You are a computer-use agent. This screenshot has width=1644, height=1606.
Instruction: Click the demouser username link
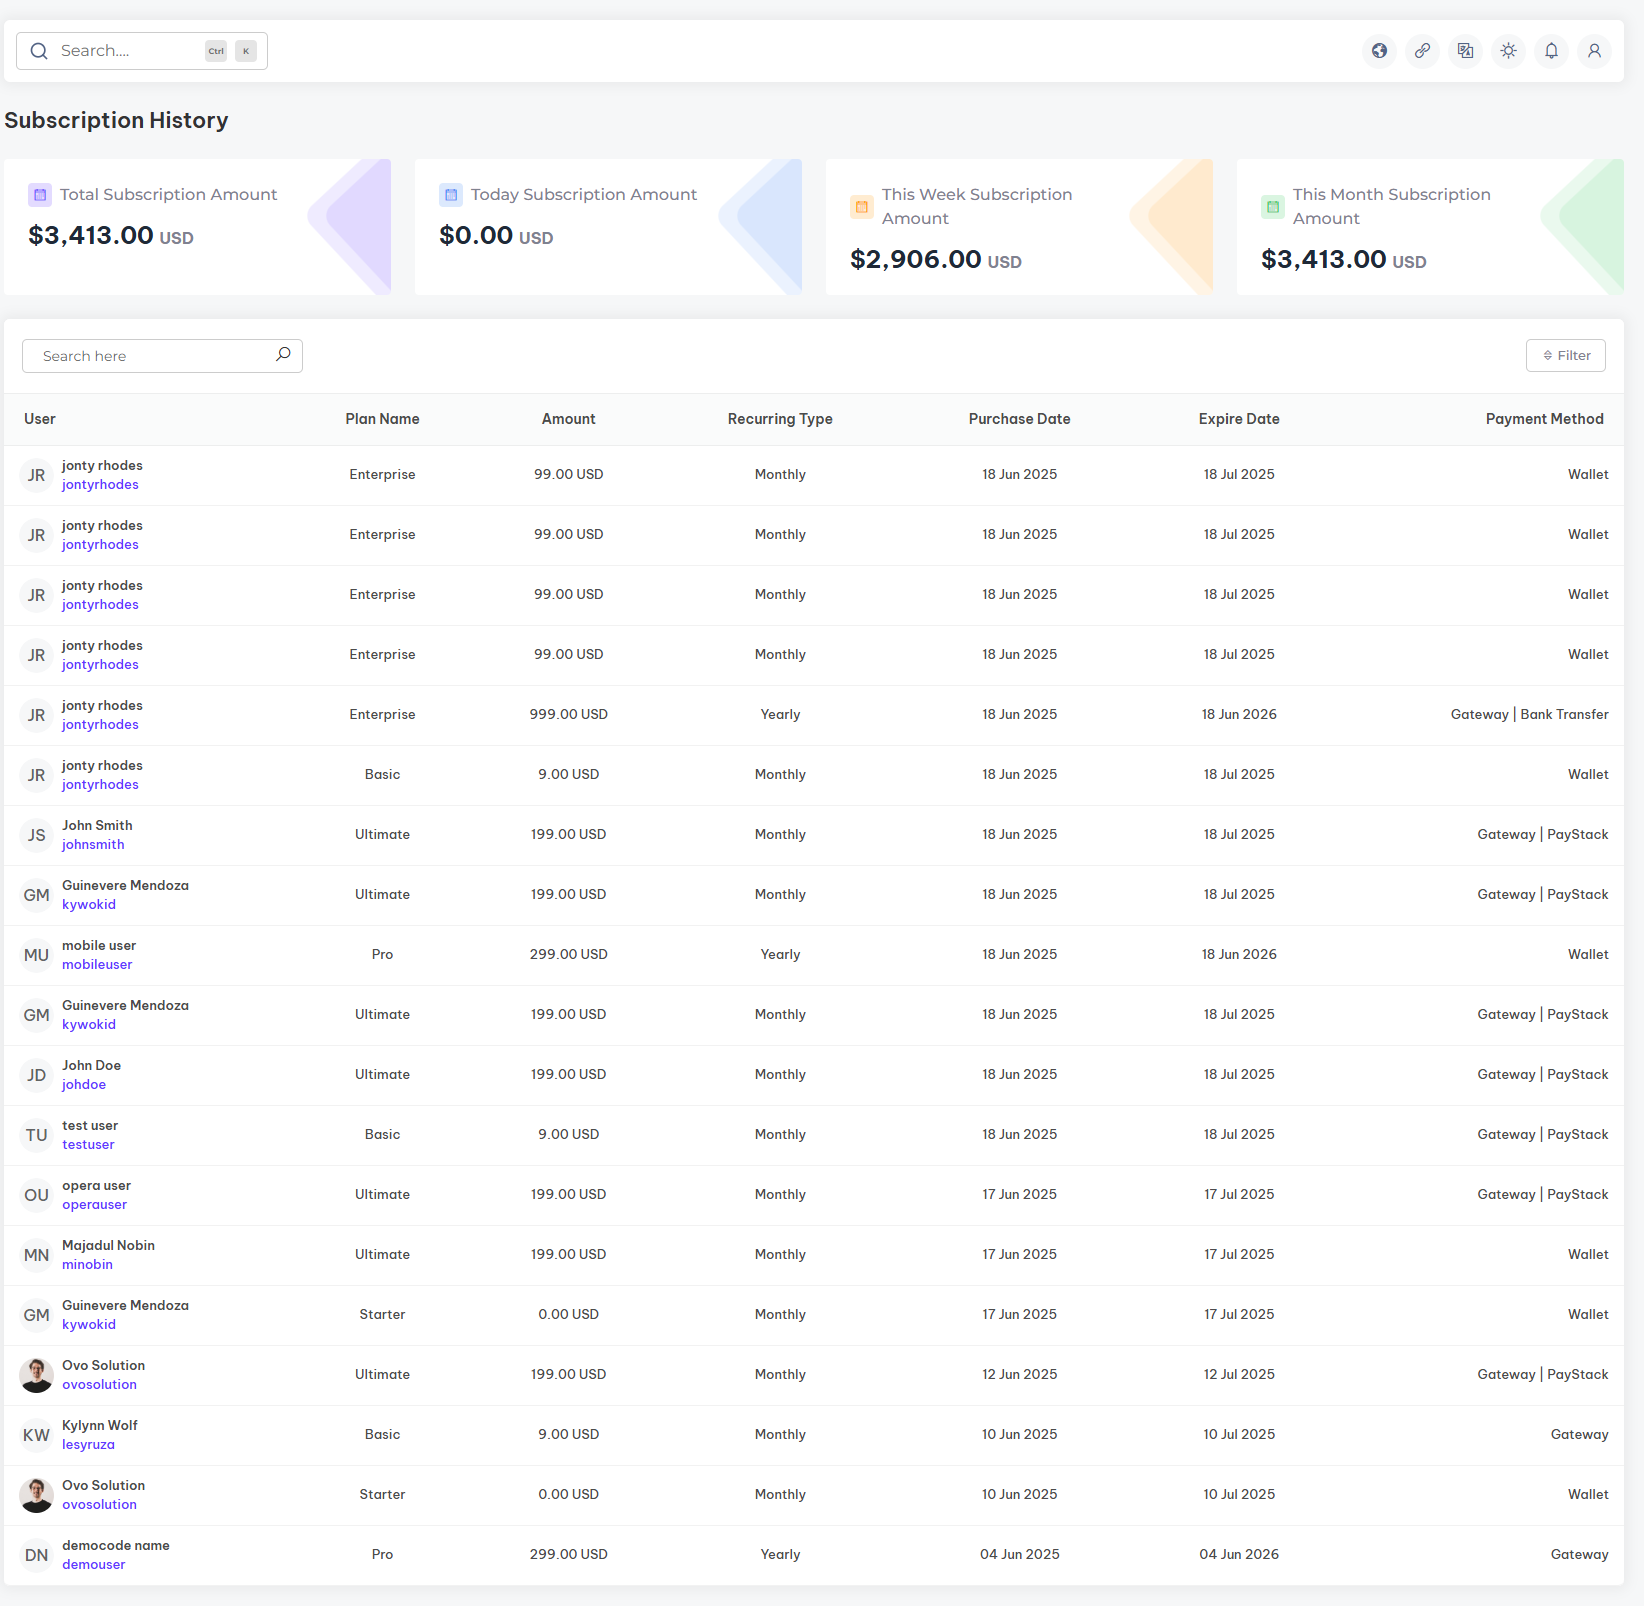(x=94, y=1565)
